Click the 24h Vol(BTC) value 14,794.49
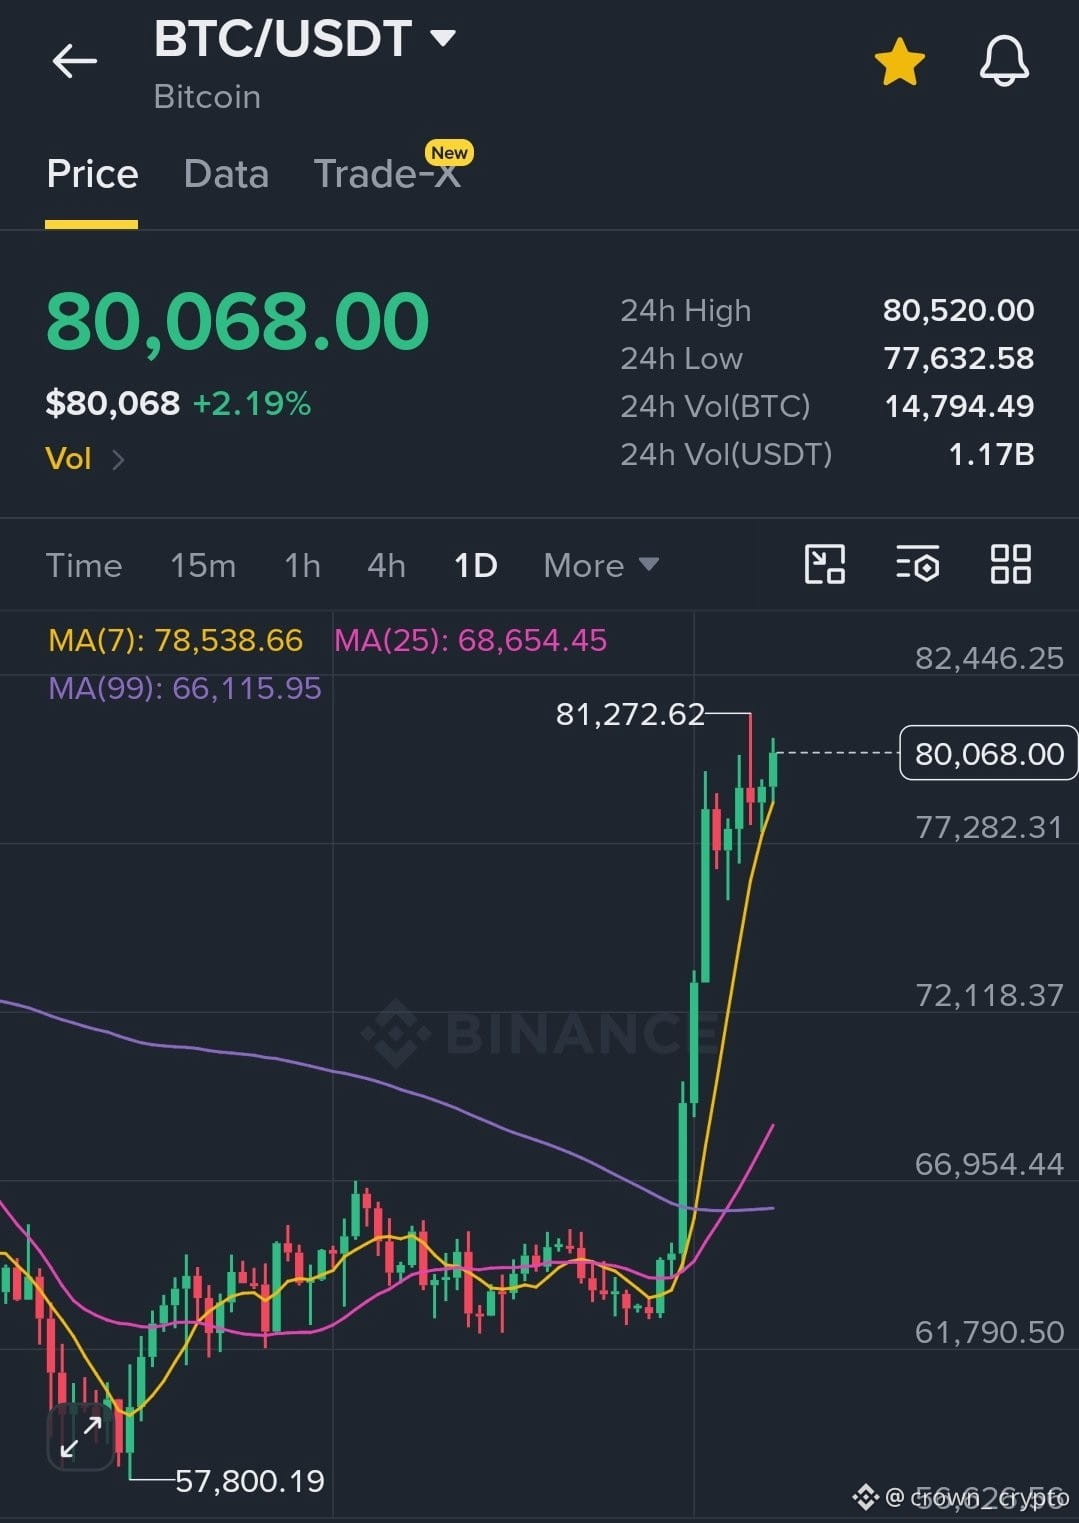This screenshot has height=1523, width=1079. pos(959,406)
